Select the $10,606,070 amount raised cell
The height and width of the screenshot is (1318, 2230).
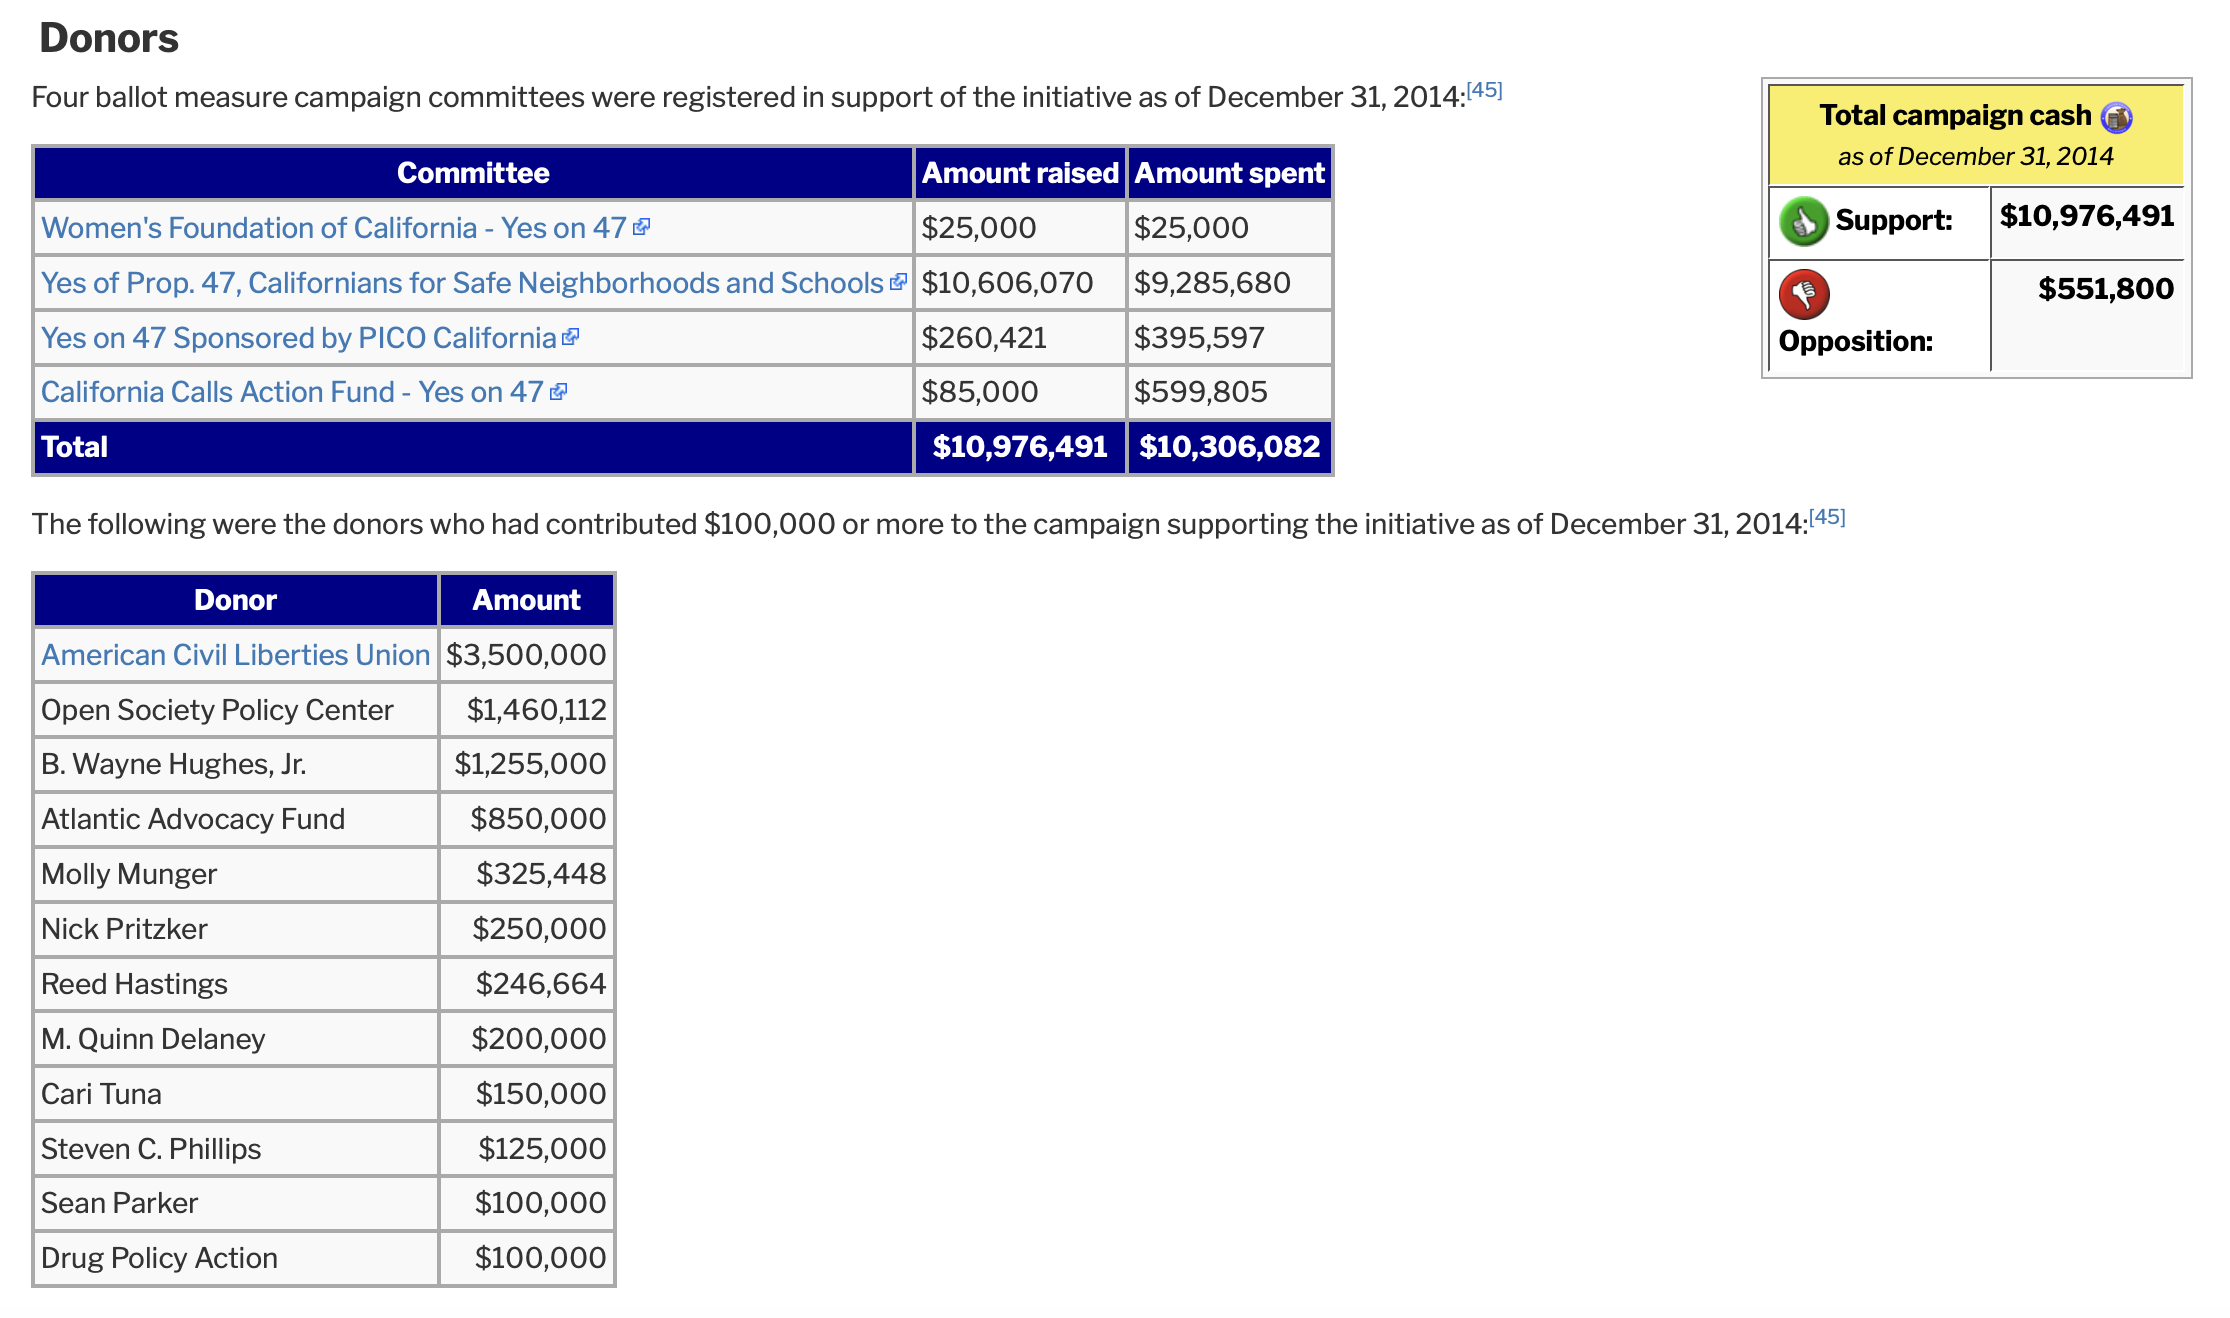(1020, 283)
